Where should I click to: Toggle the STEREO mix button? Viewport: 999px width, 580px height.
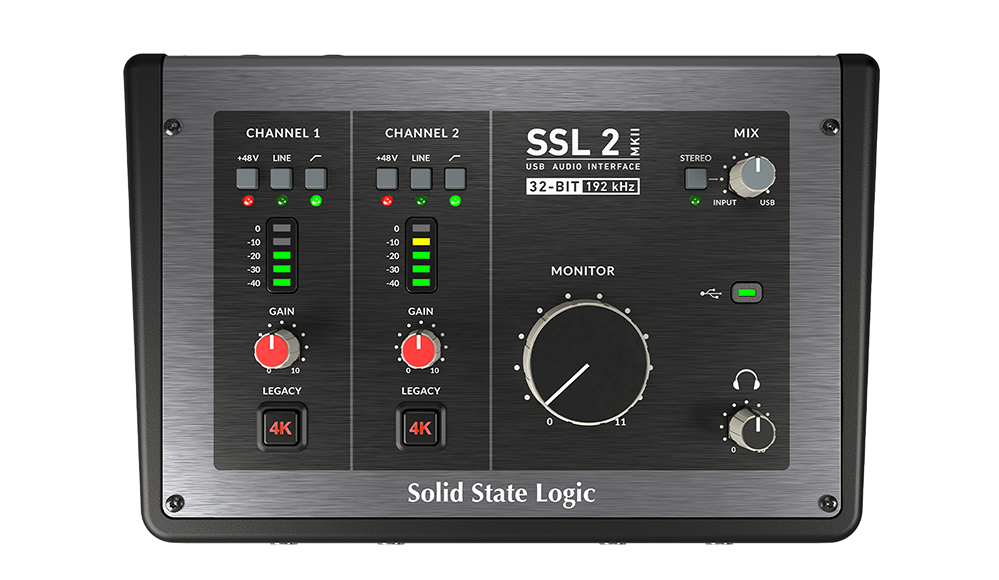click(x=696, y=178)
